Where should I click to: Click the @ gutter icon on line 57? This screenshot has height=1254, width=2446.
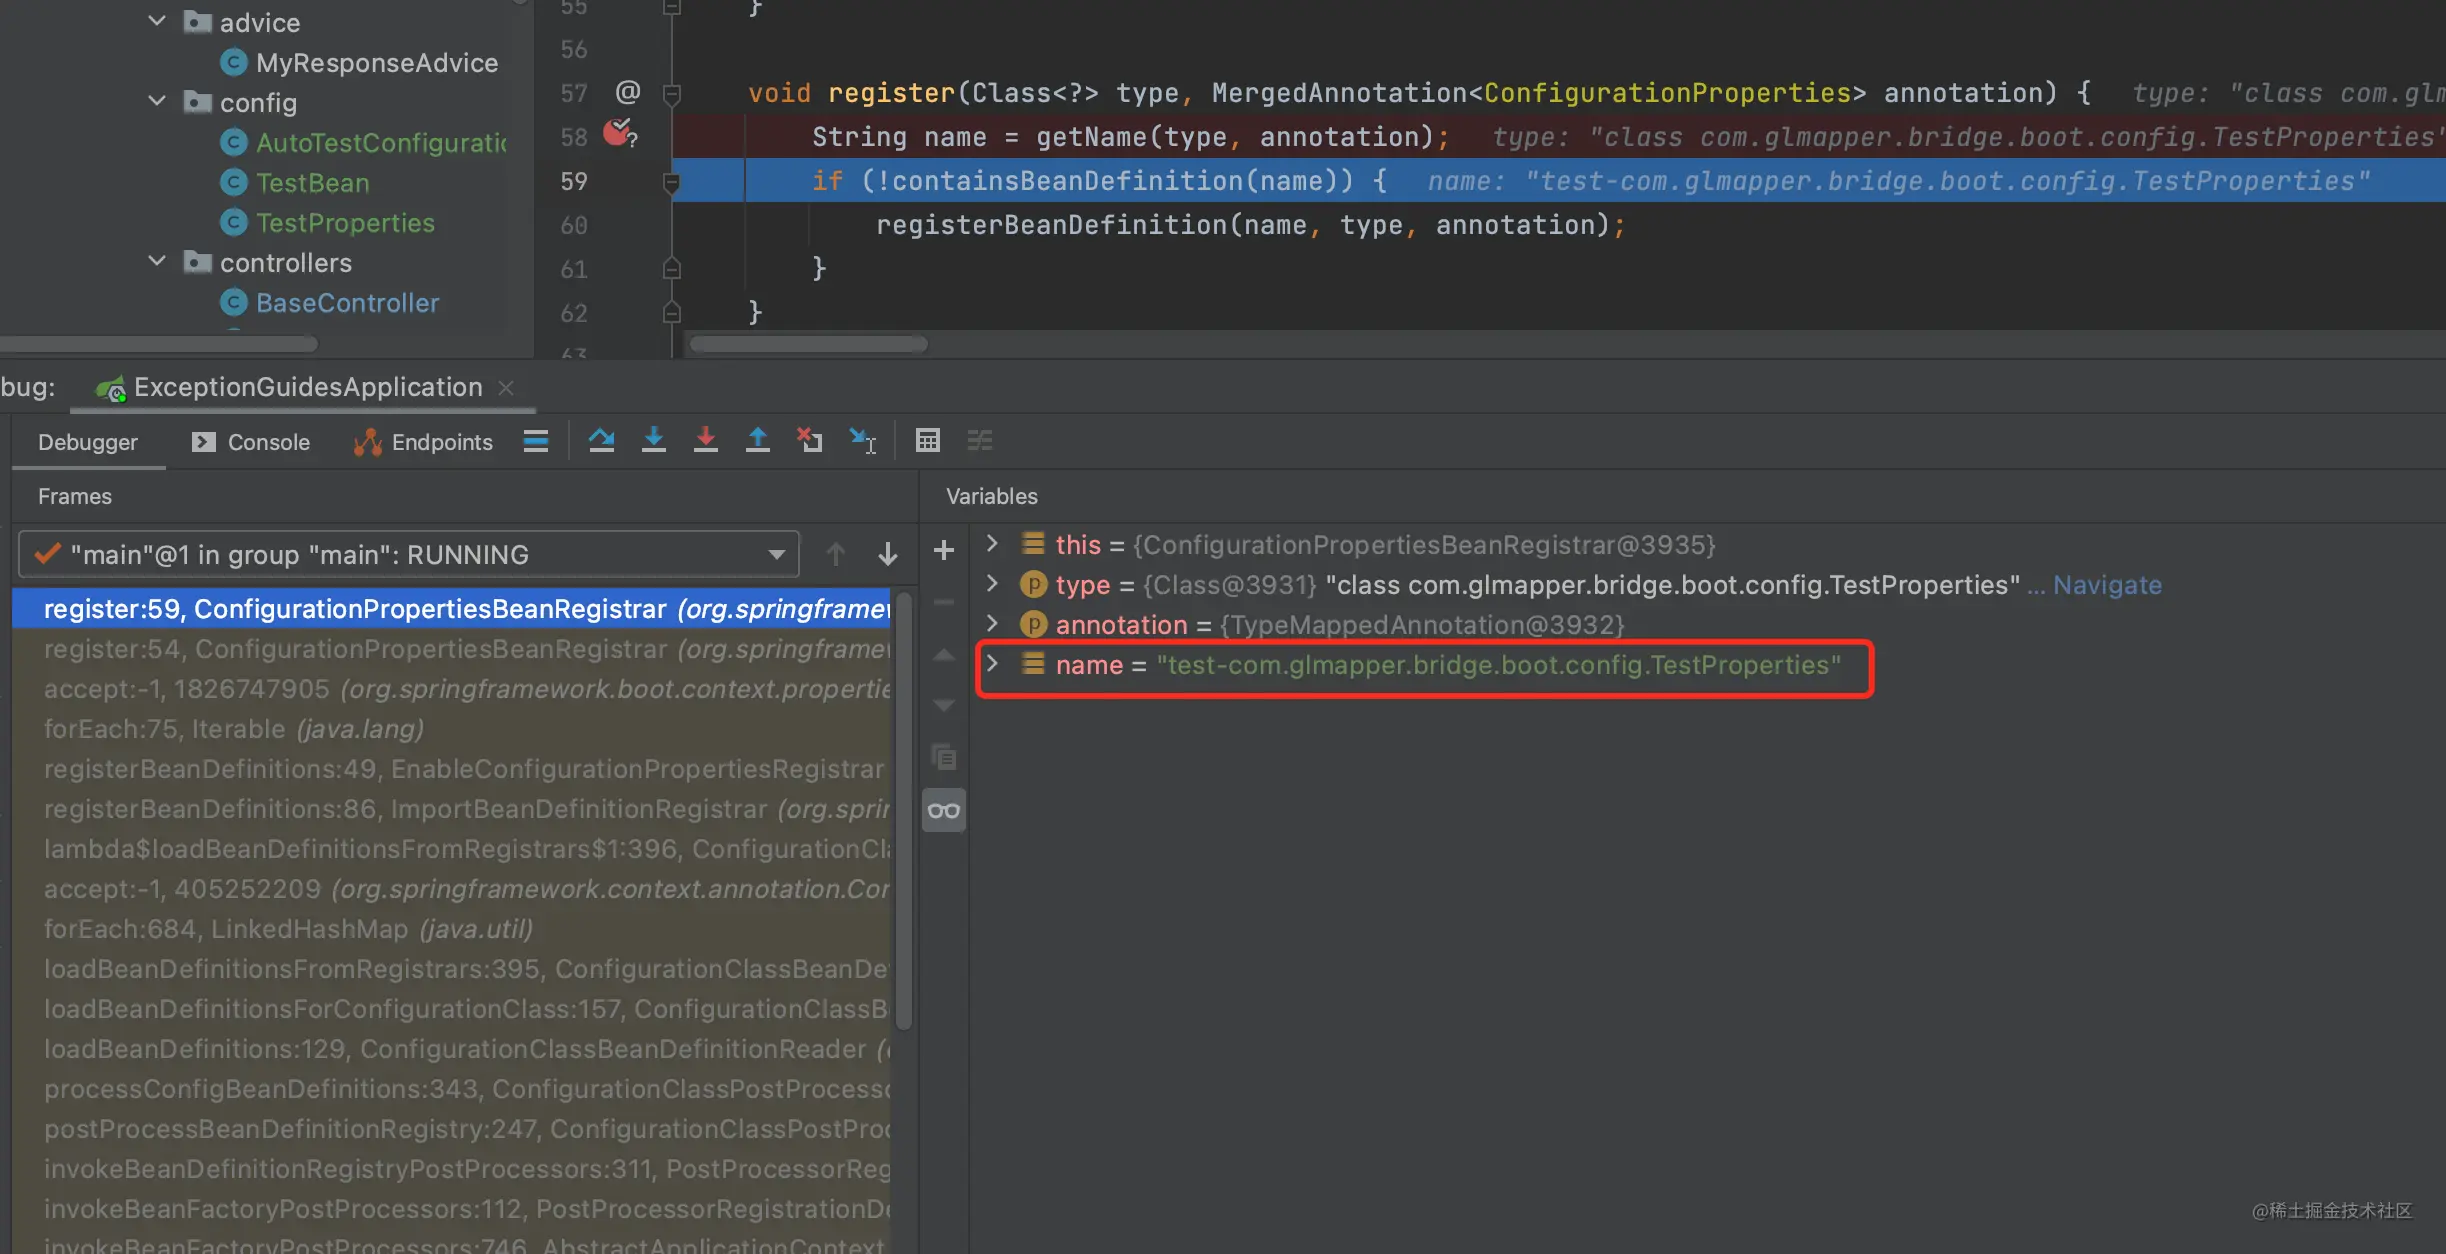pyautogui.click(x=628, y=92)
